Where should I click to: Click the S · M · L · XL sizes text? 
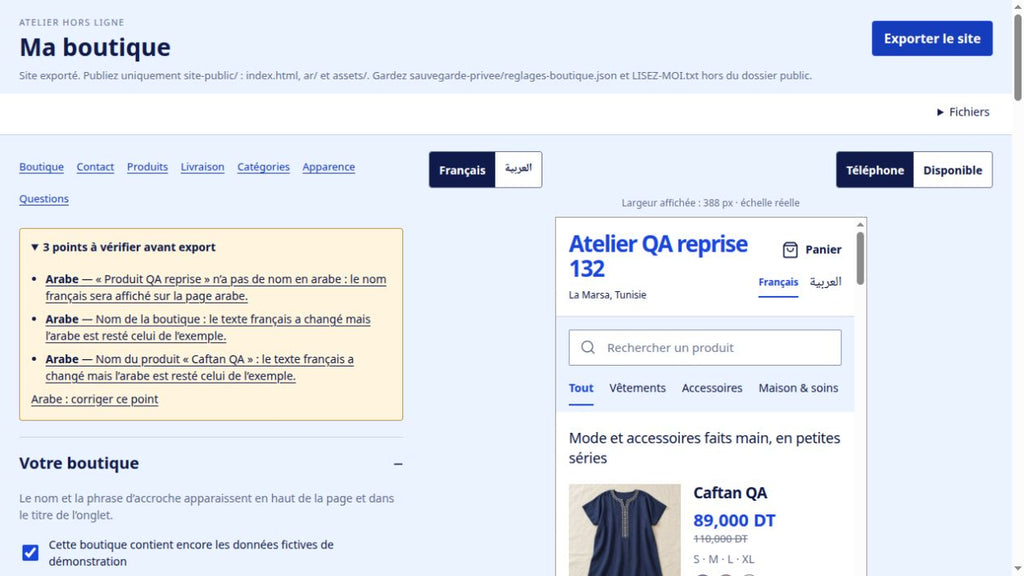[x=724, y=560]
